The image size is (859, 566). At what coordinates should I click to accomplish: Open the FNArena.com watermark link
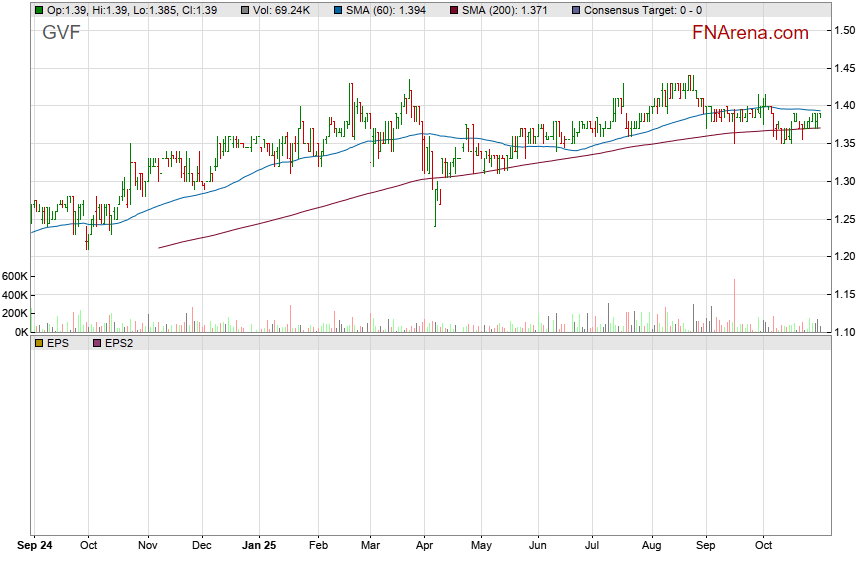pyautogui.click(x=750, y=33)
